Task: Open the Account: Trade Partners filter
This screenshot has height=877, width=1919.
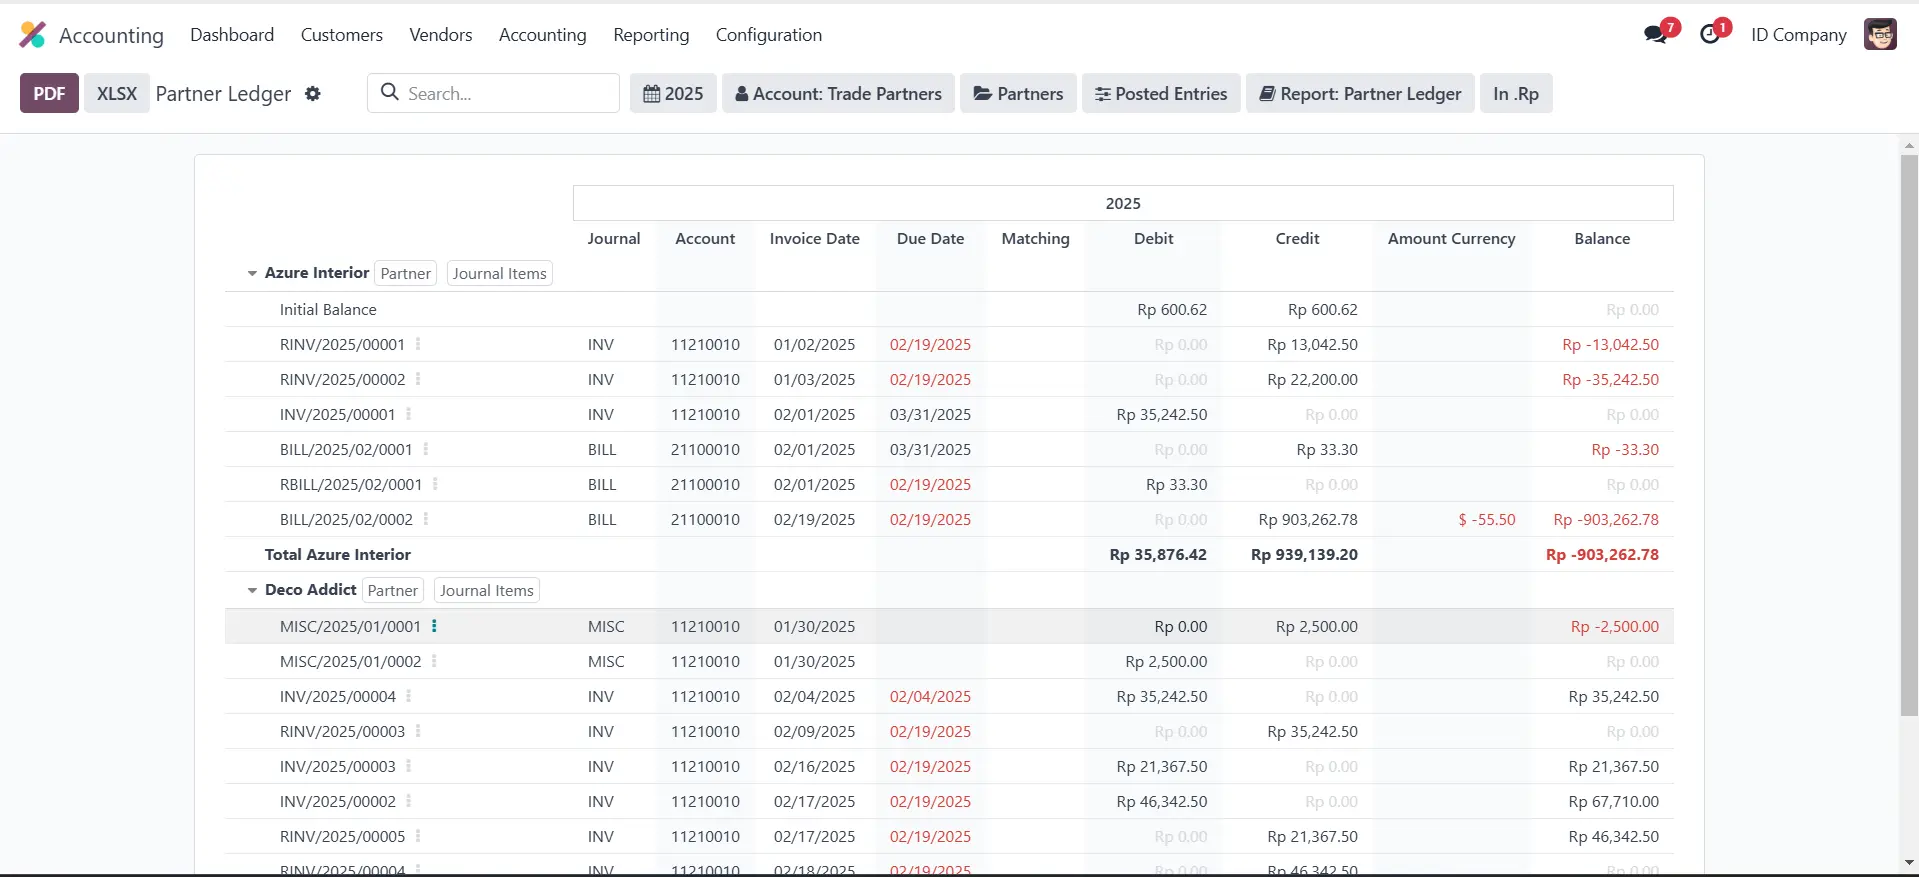Action: [838, 93]
